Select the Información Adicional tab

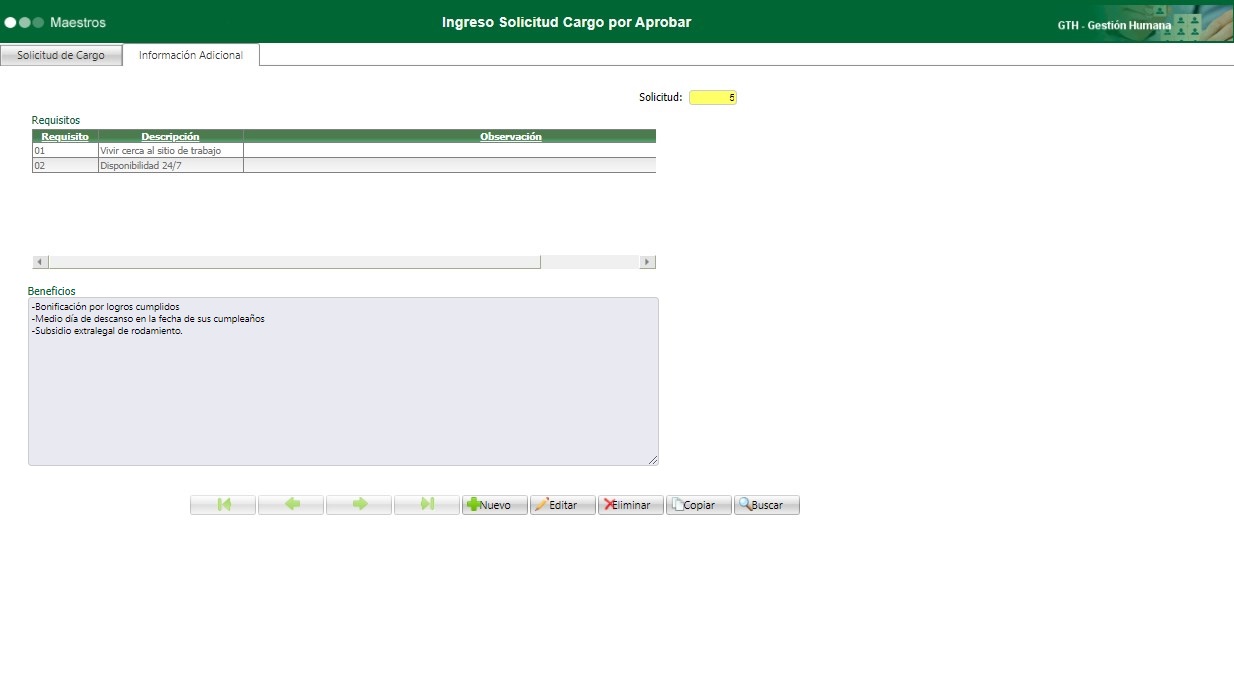click(191, 55)
